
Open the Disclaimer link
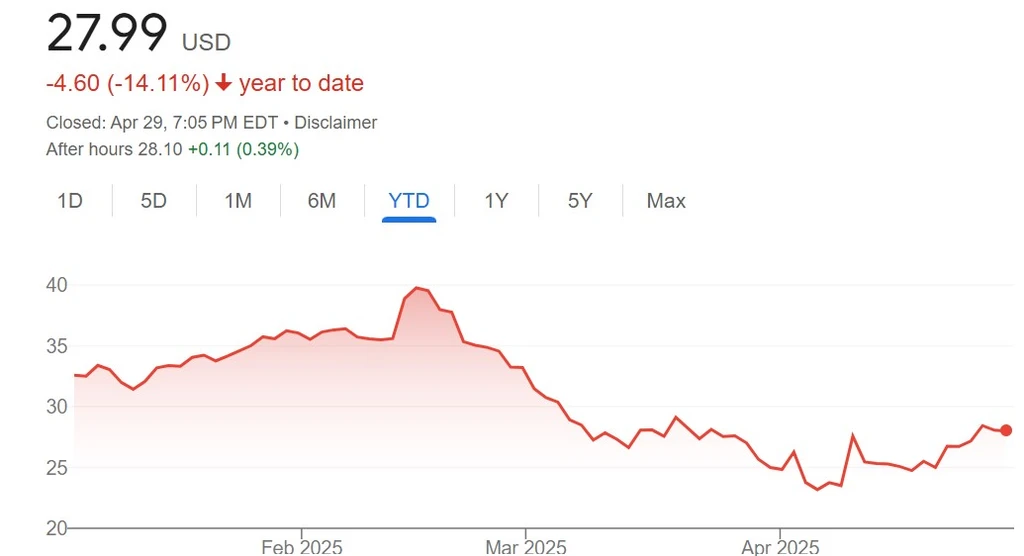(337, 123)
